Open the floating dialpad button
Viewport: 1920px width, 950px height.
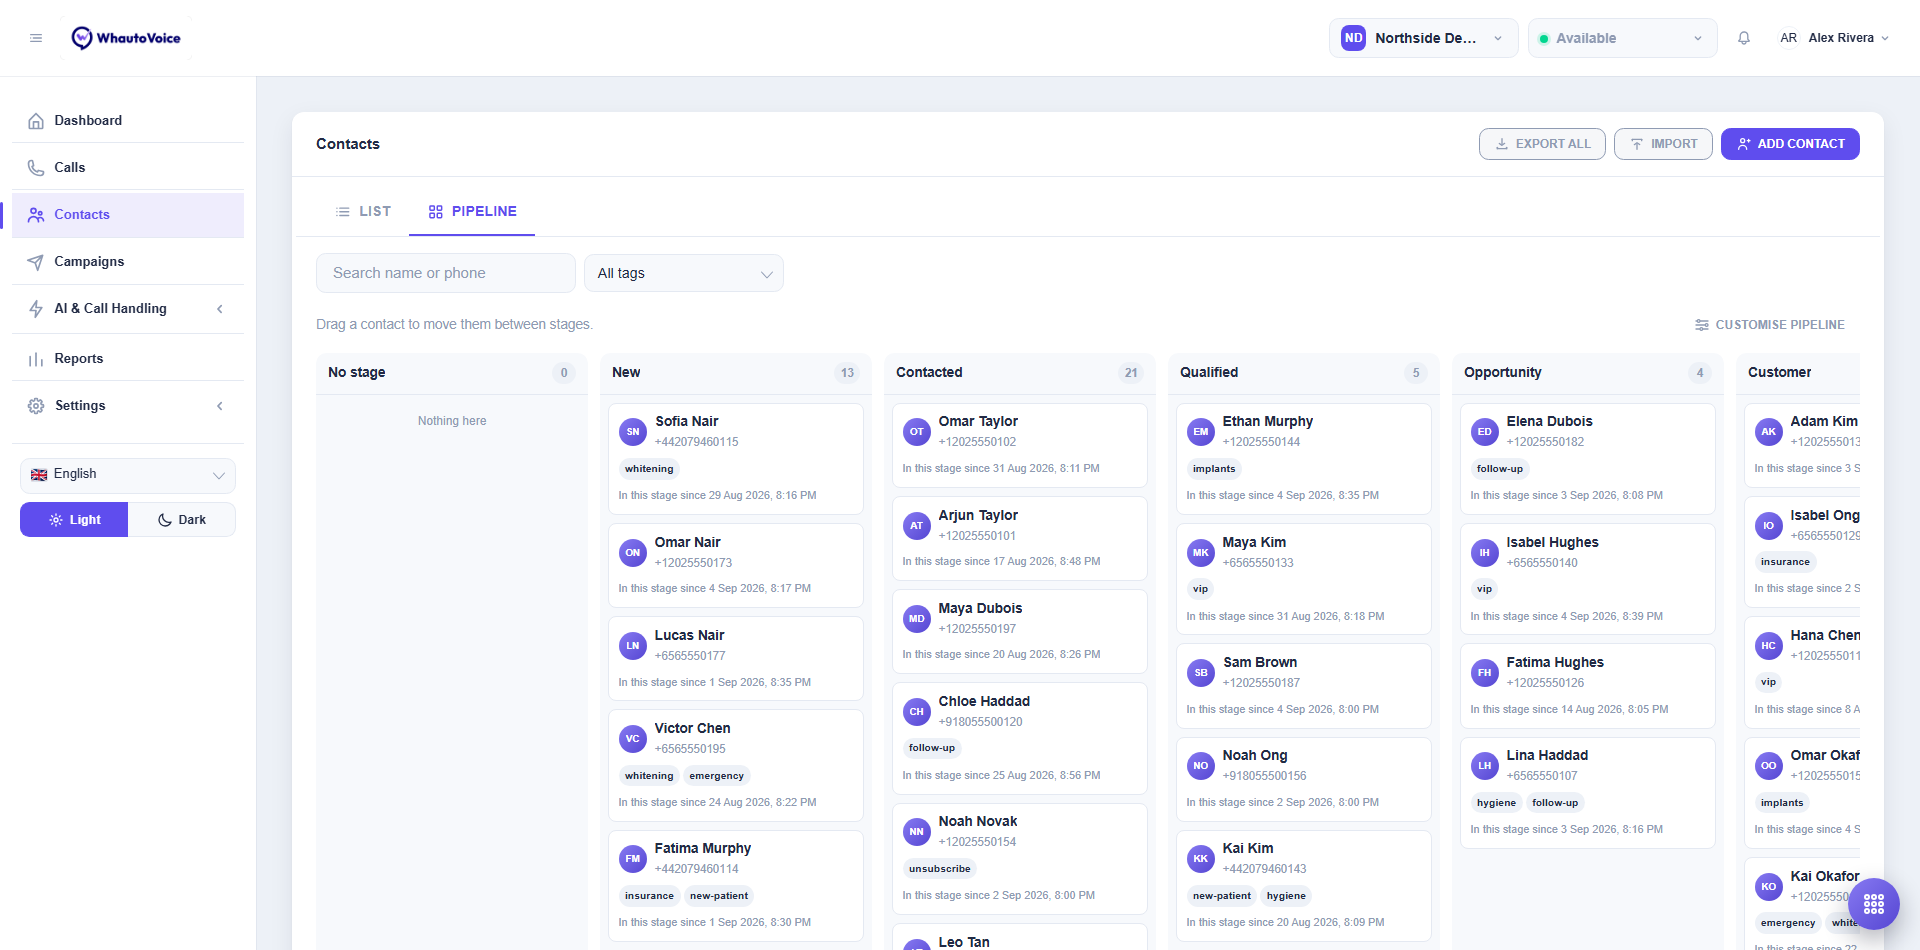coord(1874,904)
